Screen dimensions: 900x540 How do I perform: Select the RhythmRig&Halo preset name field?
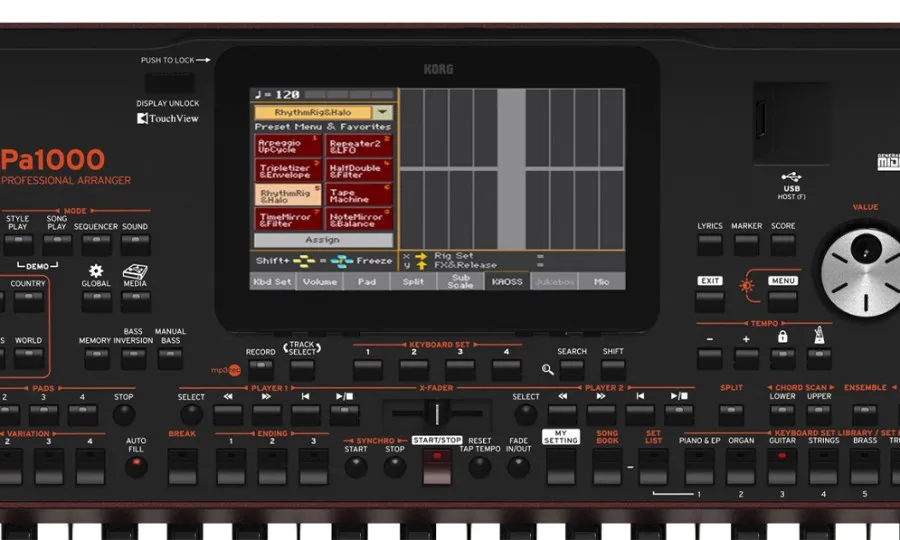point(313,112)
